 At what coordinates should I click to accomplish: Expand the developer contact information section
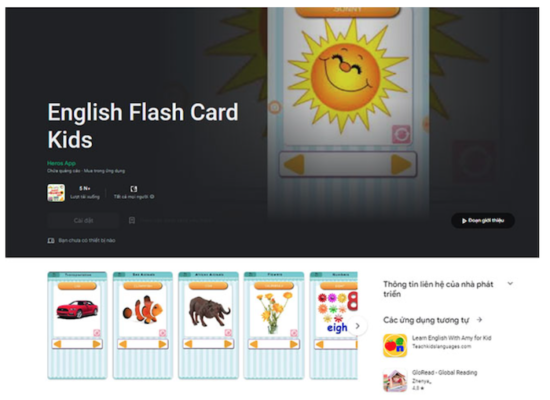coord(510,284)
